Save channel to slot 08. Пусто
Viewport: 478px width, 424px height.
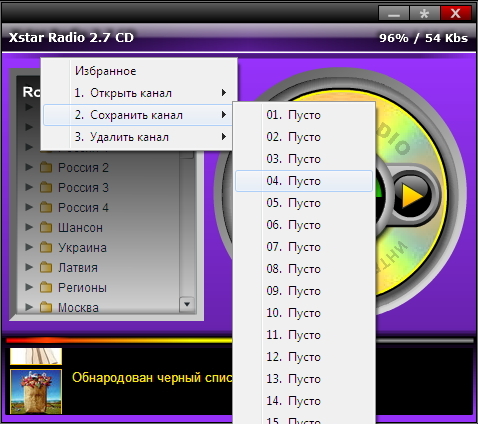point(304,269)
